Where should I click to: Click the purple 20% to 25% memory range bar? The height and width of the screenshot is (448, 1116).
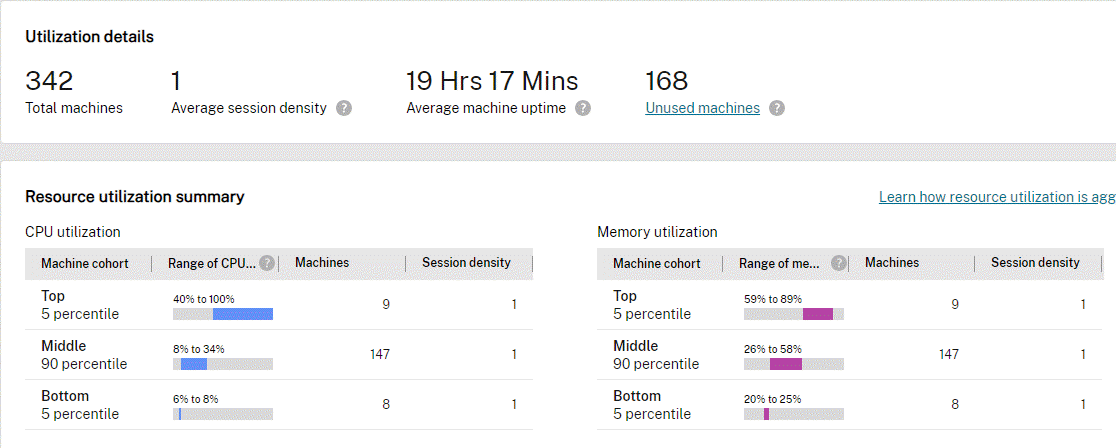pyautogui.click(x=767, y=414)
